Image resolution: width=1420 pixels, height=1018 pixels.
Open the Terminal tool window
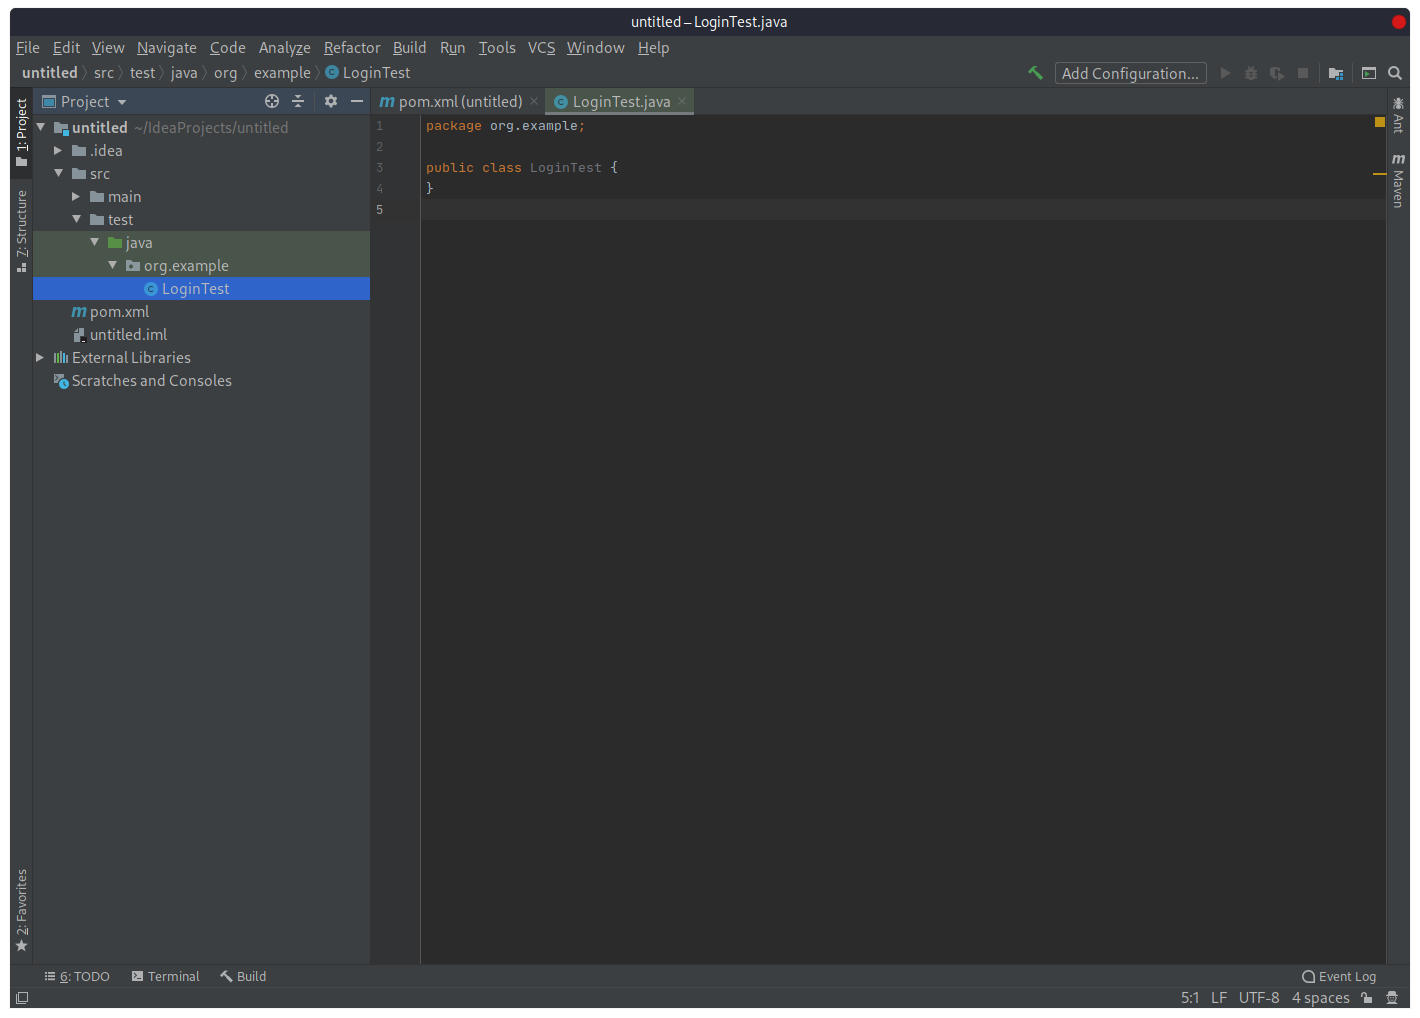point(165,976)
